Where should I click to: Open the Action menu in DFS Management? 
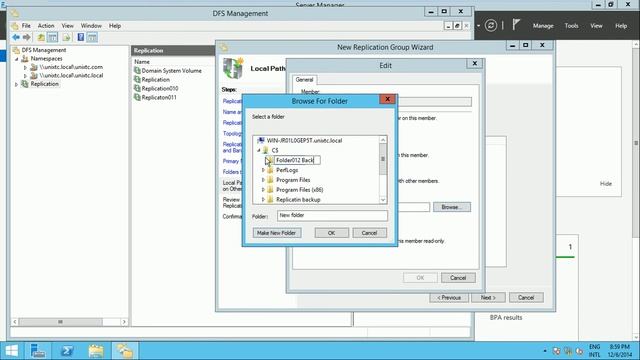click(46, 26)
